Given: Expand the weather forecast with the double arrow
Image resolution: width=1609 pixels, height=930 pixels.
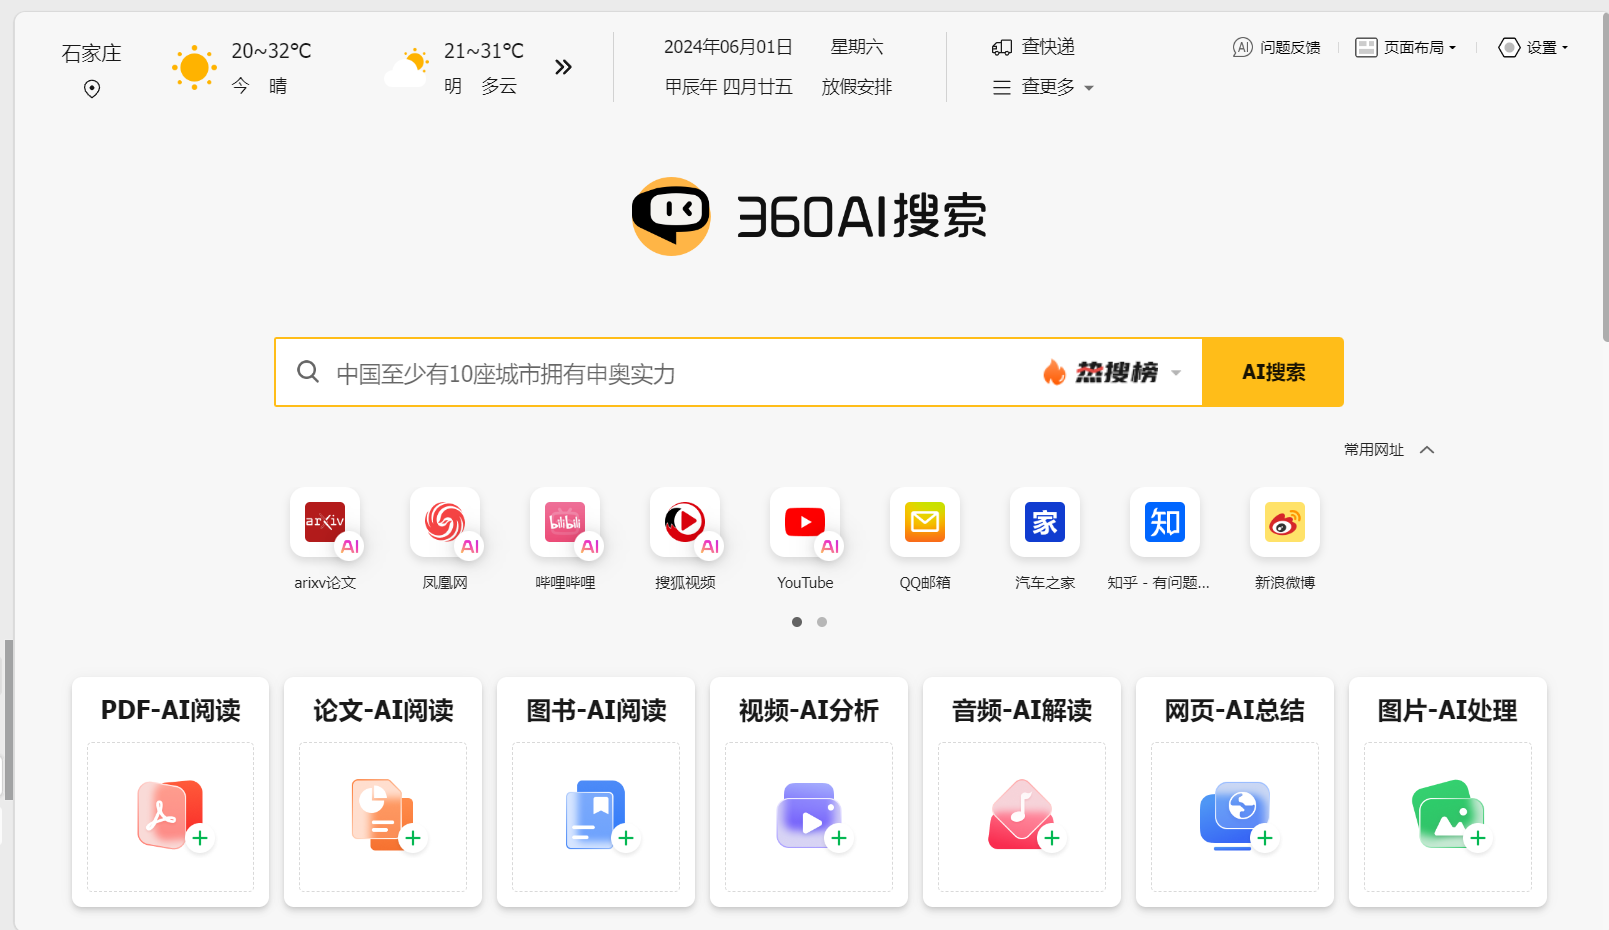Looking at the screenshot, I should [x=563, y=66].
